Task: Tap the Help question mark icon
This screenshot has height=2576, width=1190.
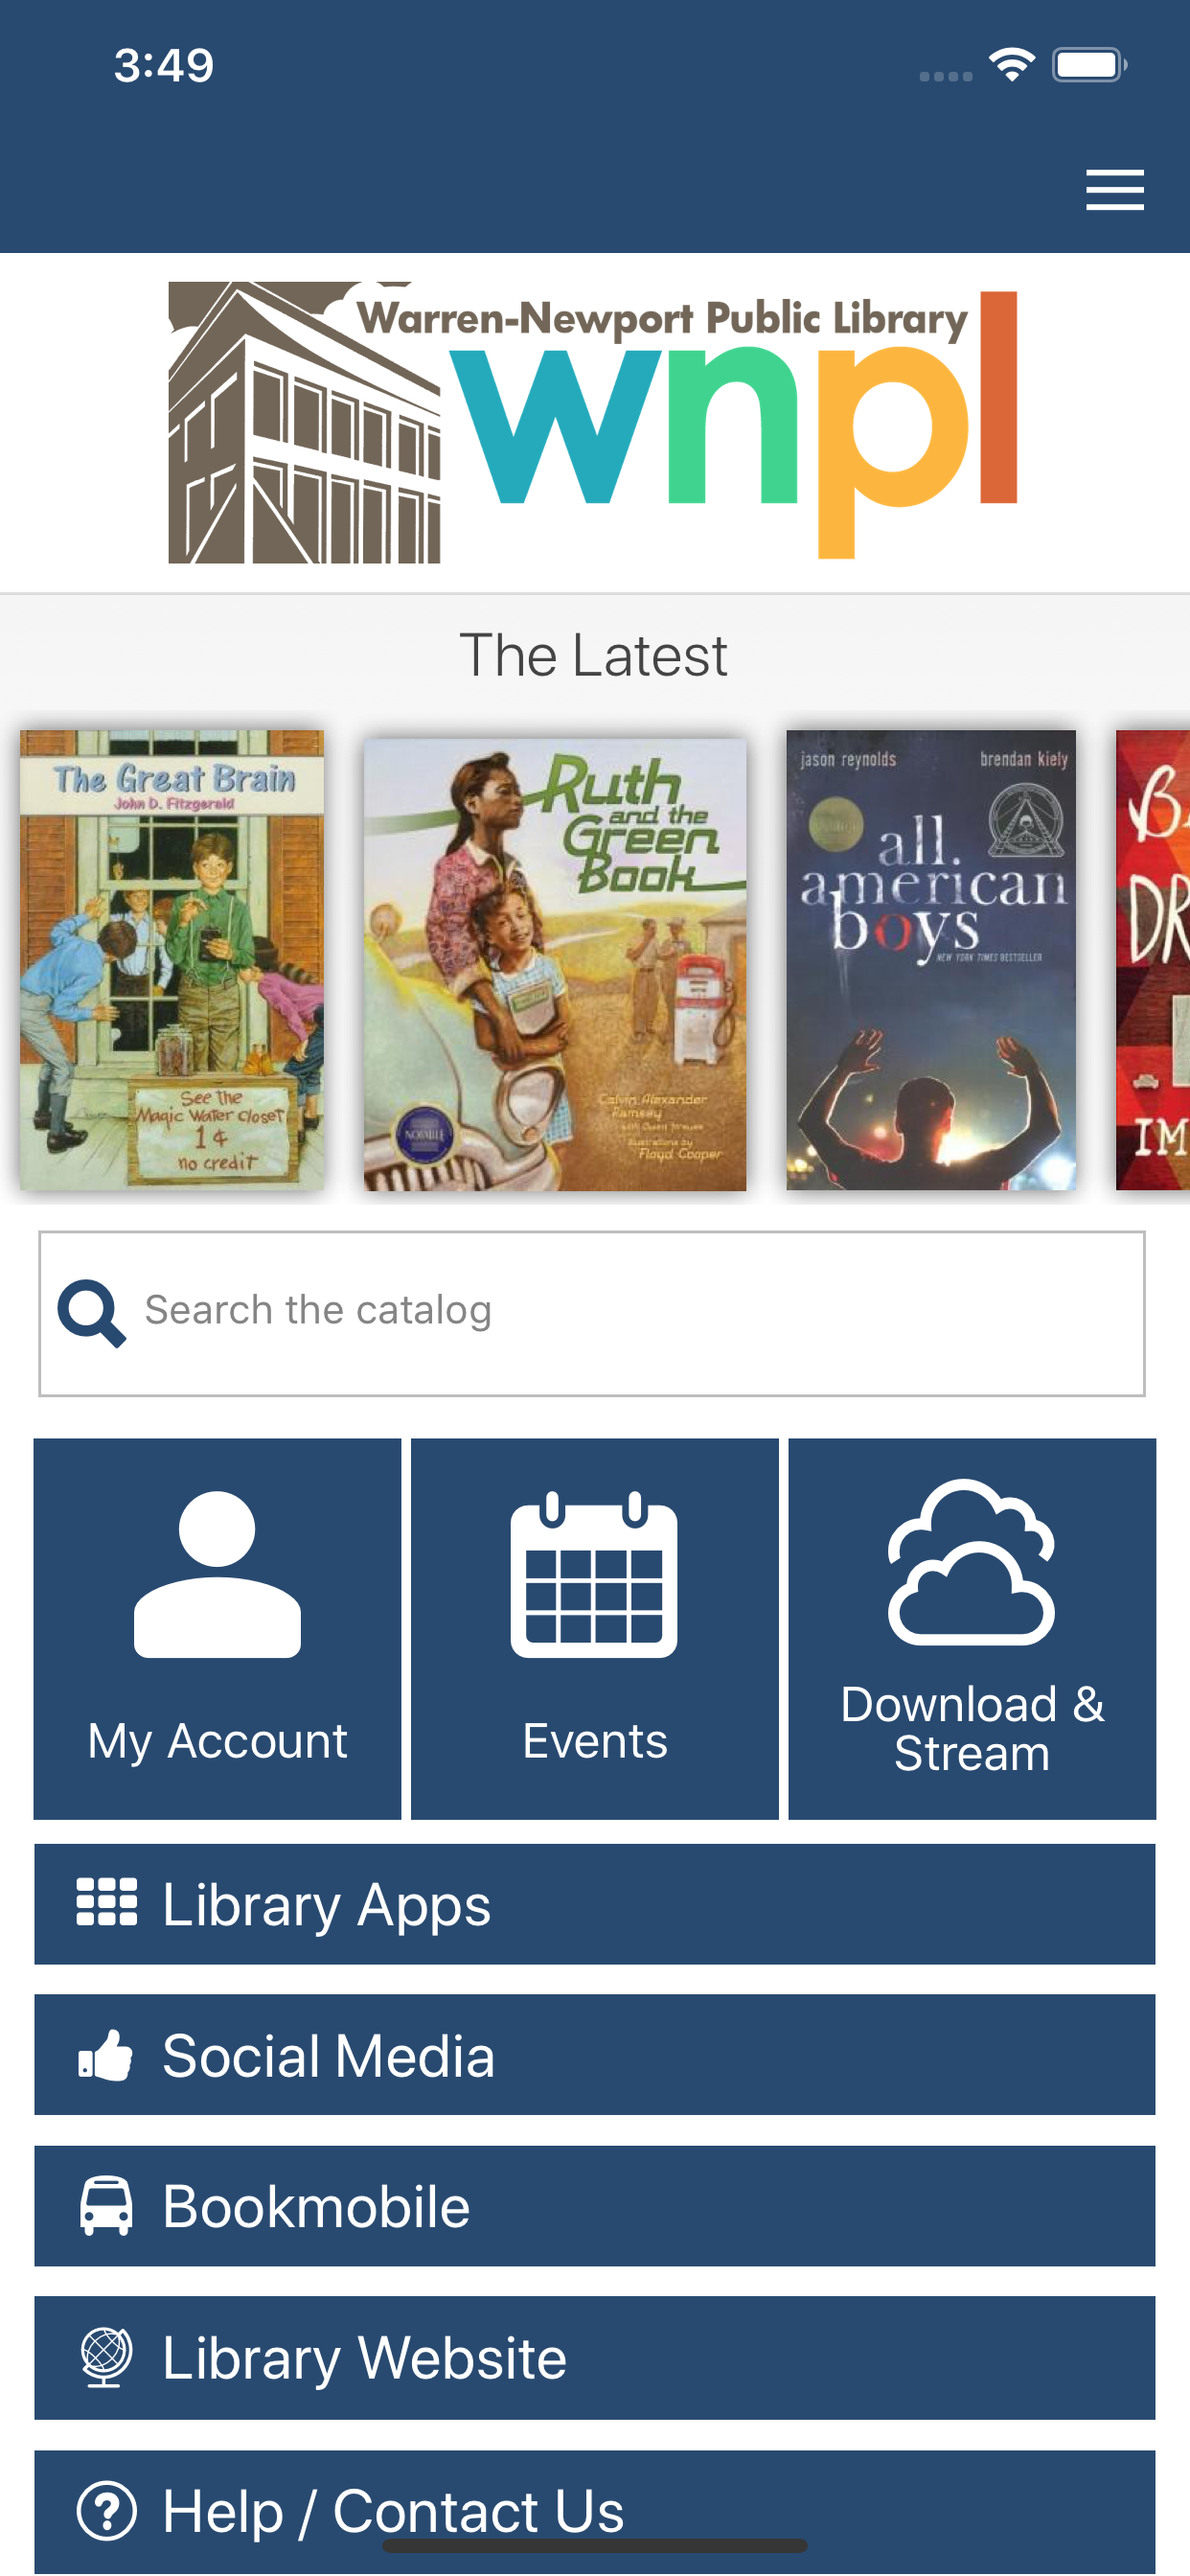Action: tap(106, 2510)
